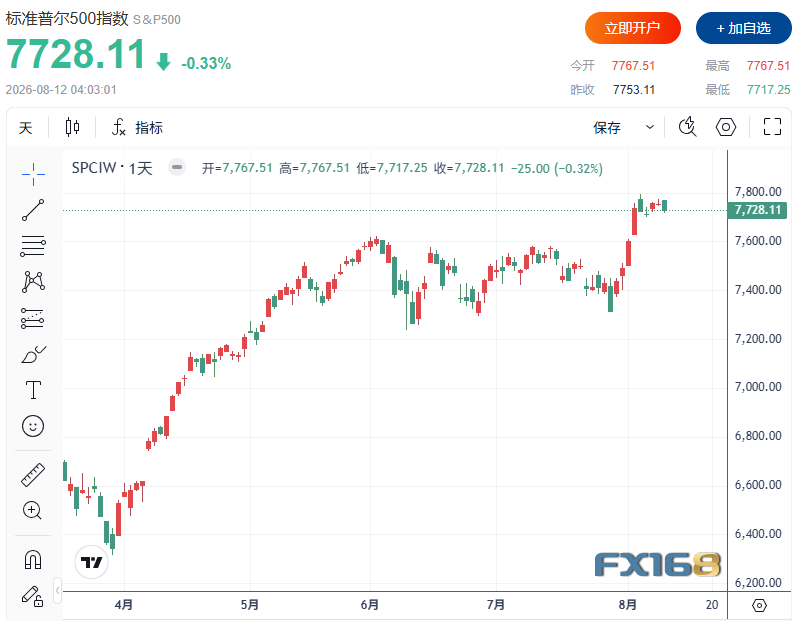This screenshot has width=800, height=621.
Task: Open the horizontal lines Fibonacci tool
Action: point(33,246)
